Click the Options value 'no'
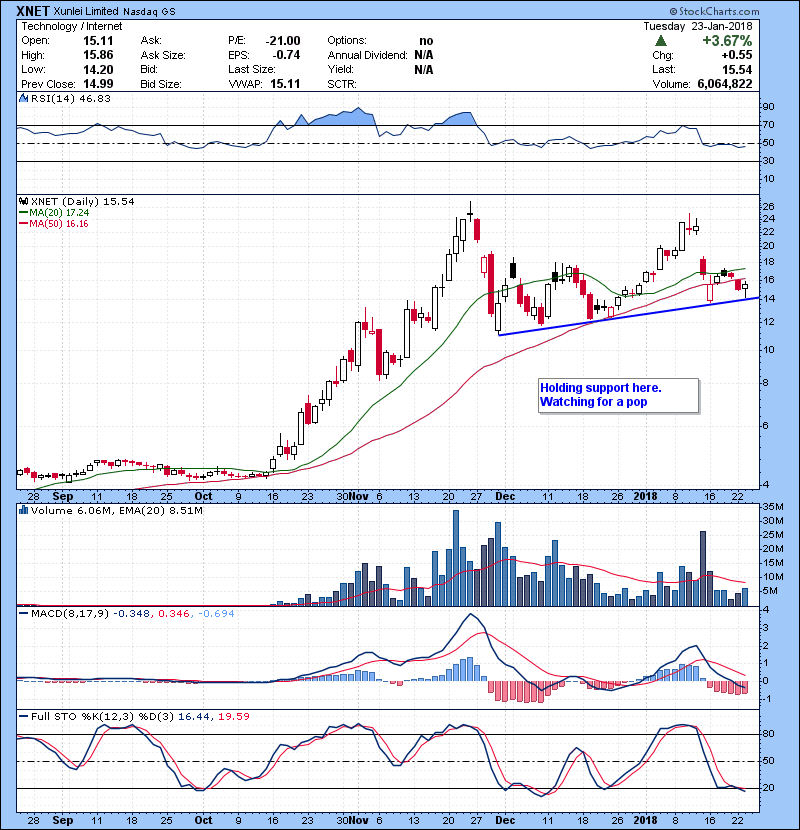Image resolution: width=800 pixels, height=830 pixels. point(426,41)
